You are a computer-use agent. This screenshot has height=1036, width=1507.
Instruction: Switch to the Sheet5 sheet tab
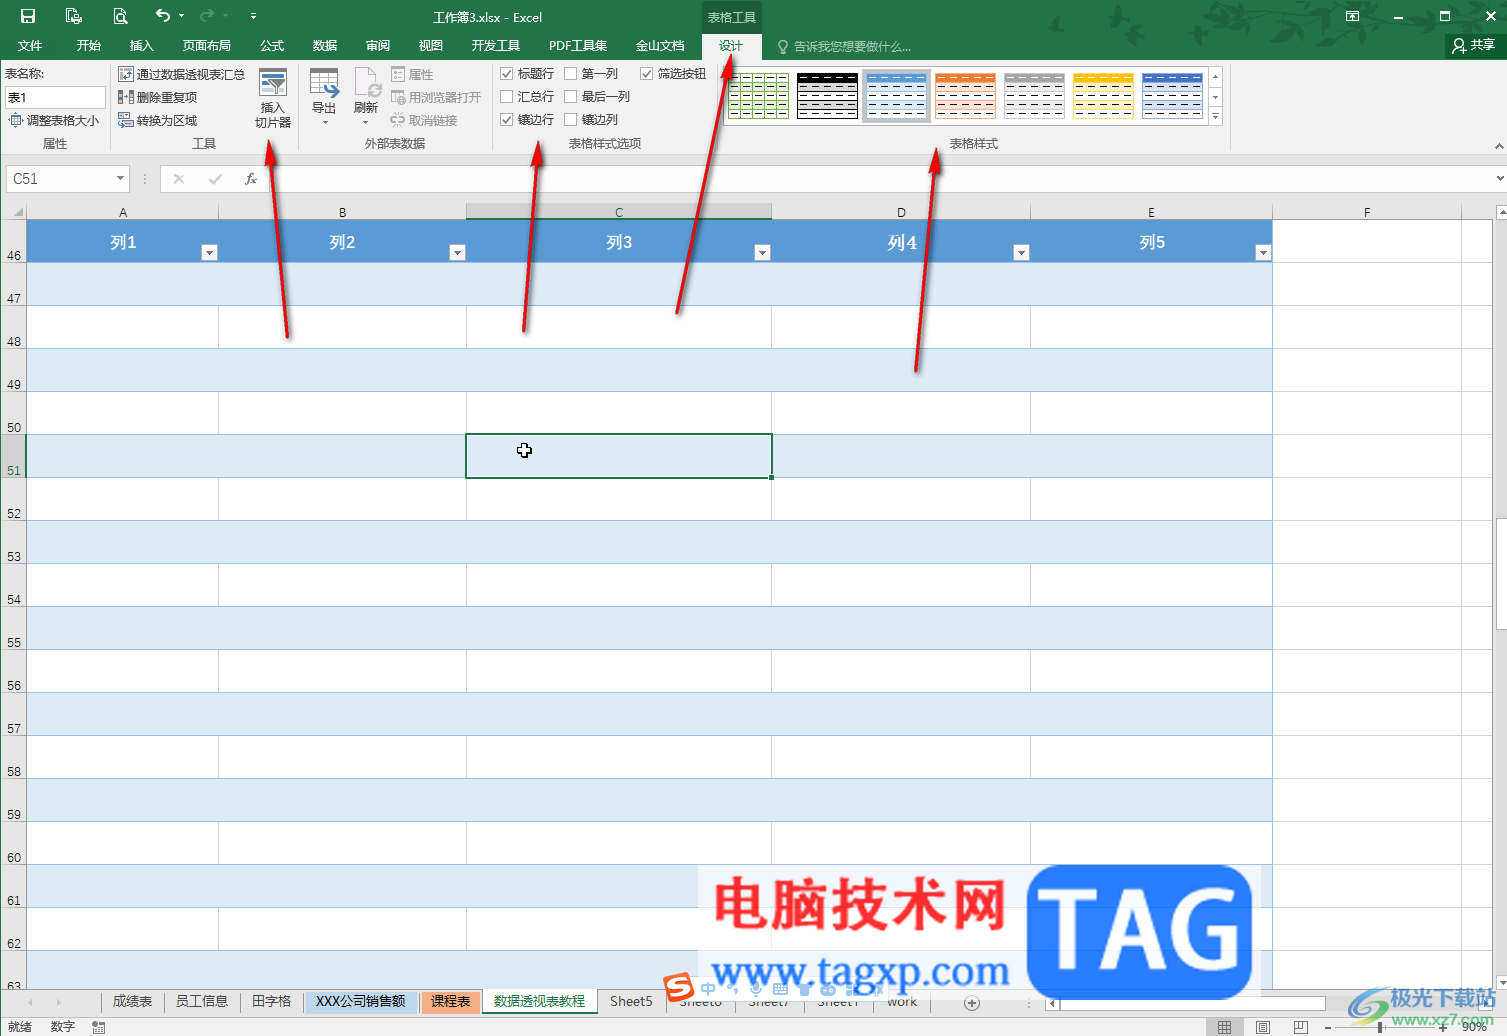(631, 1001)
